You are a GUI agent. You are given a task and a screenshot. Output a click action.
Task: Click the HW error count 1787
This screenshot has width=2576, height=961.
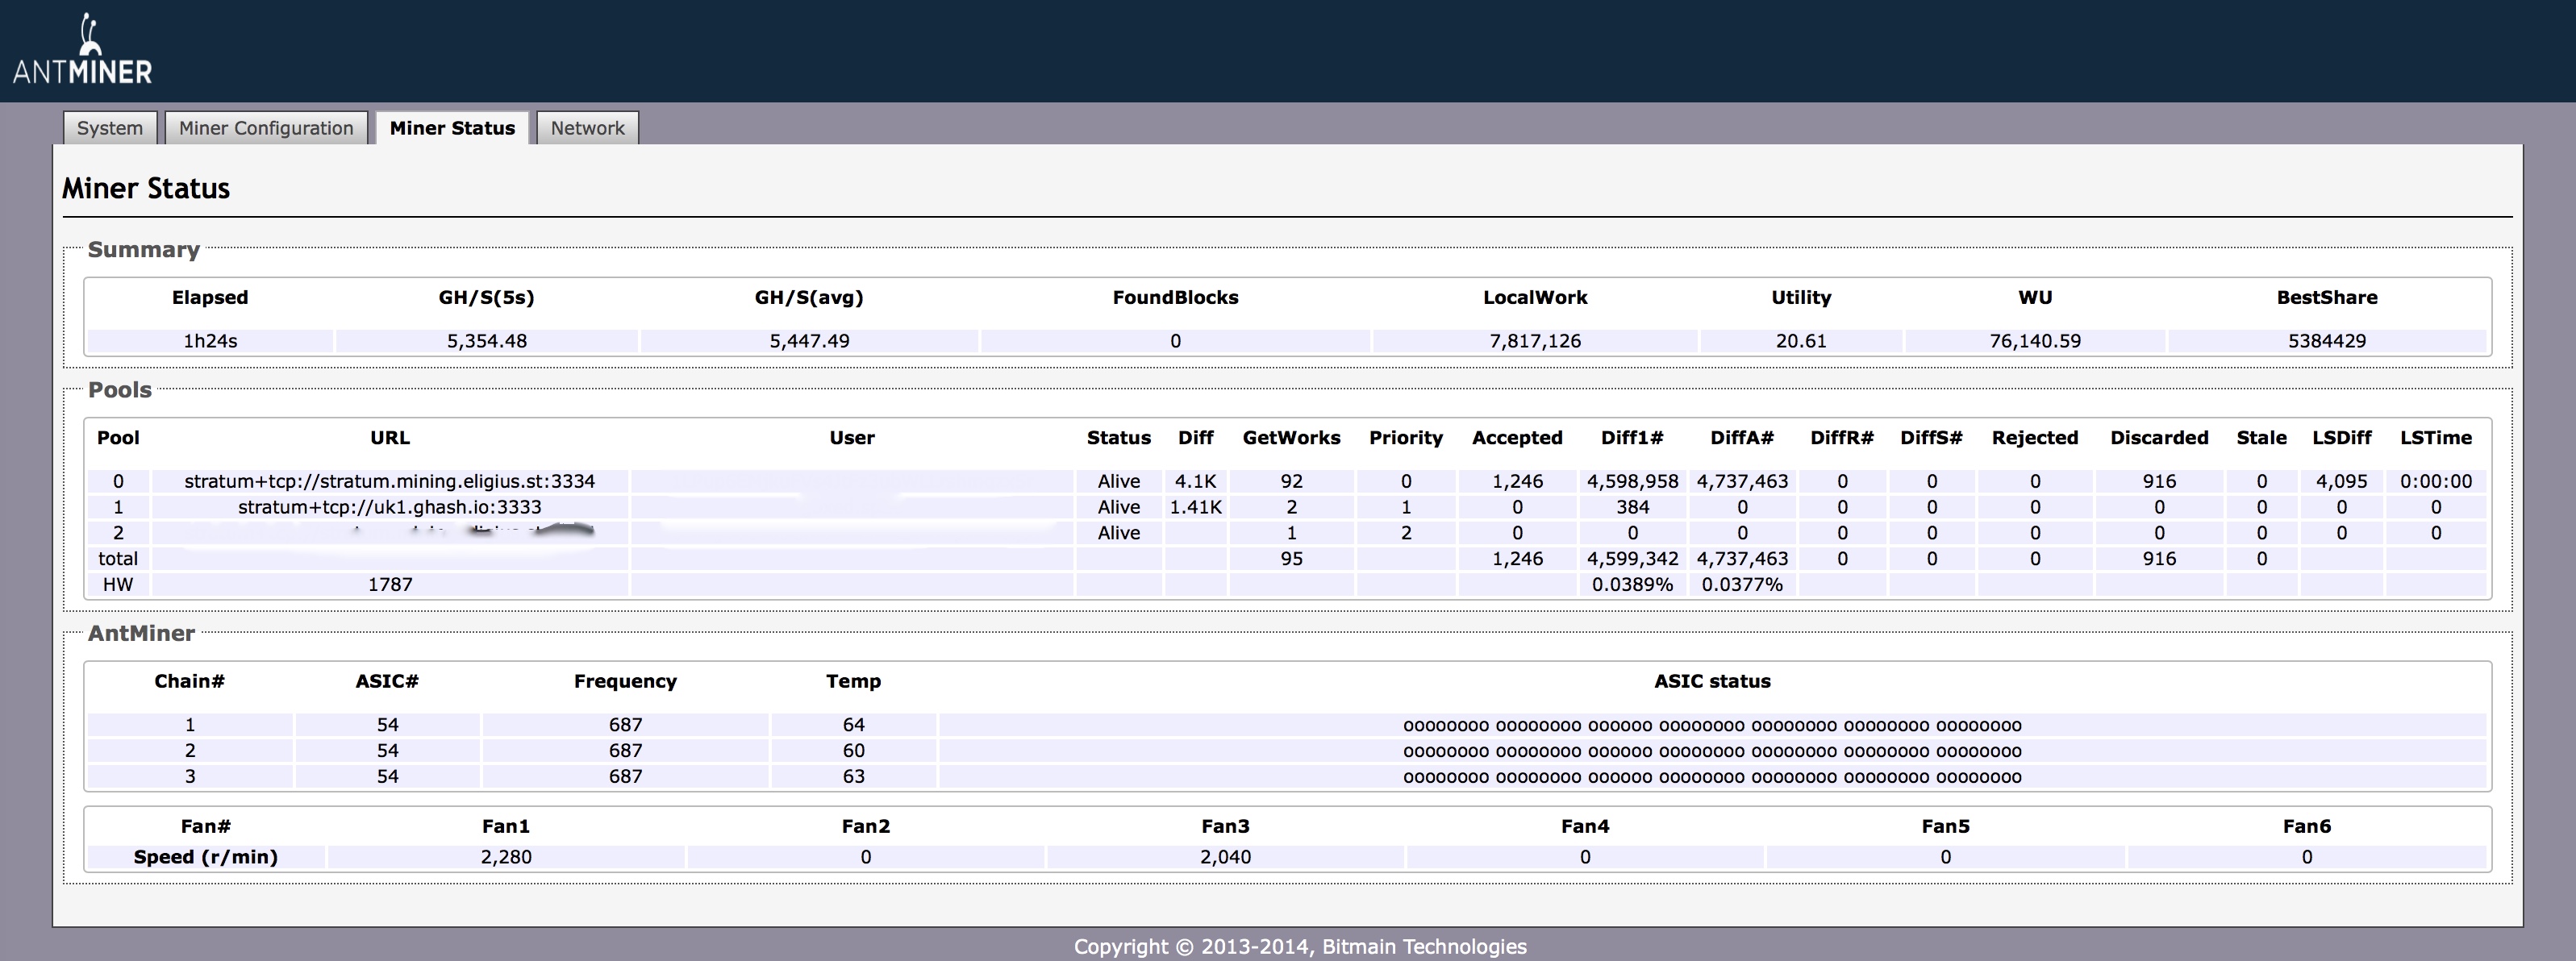click(x=390, y=585)
